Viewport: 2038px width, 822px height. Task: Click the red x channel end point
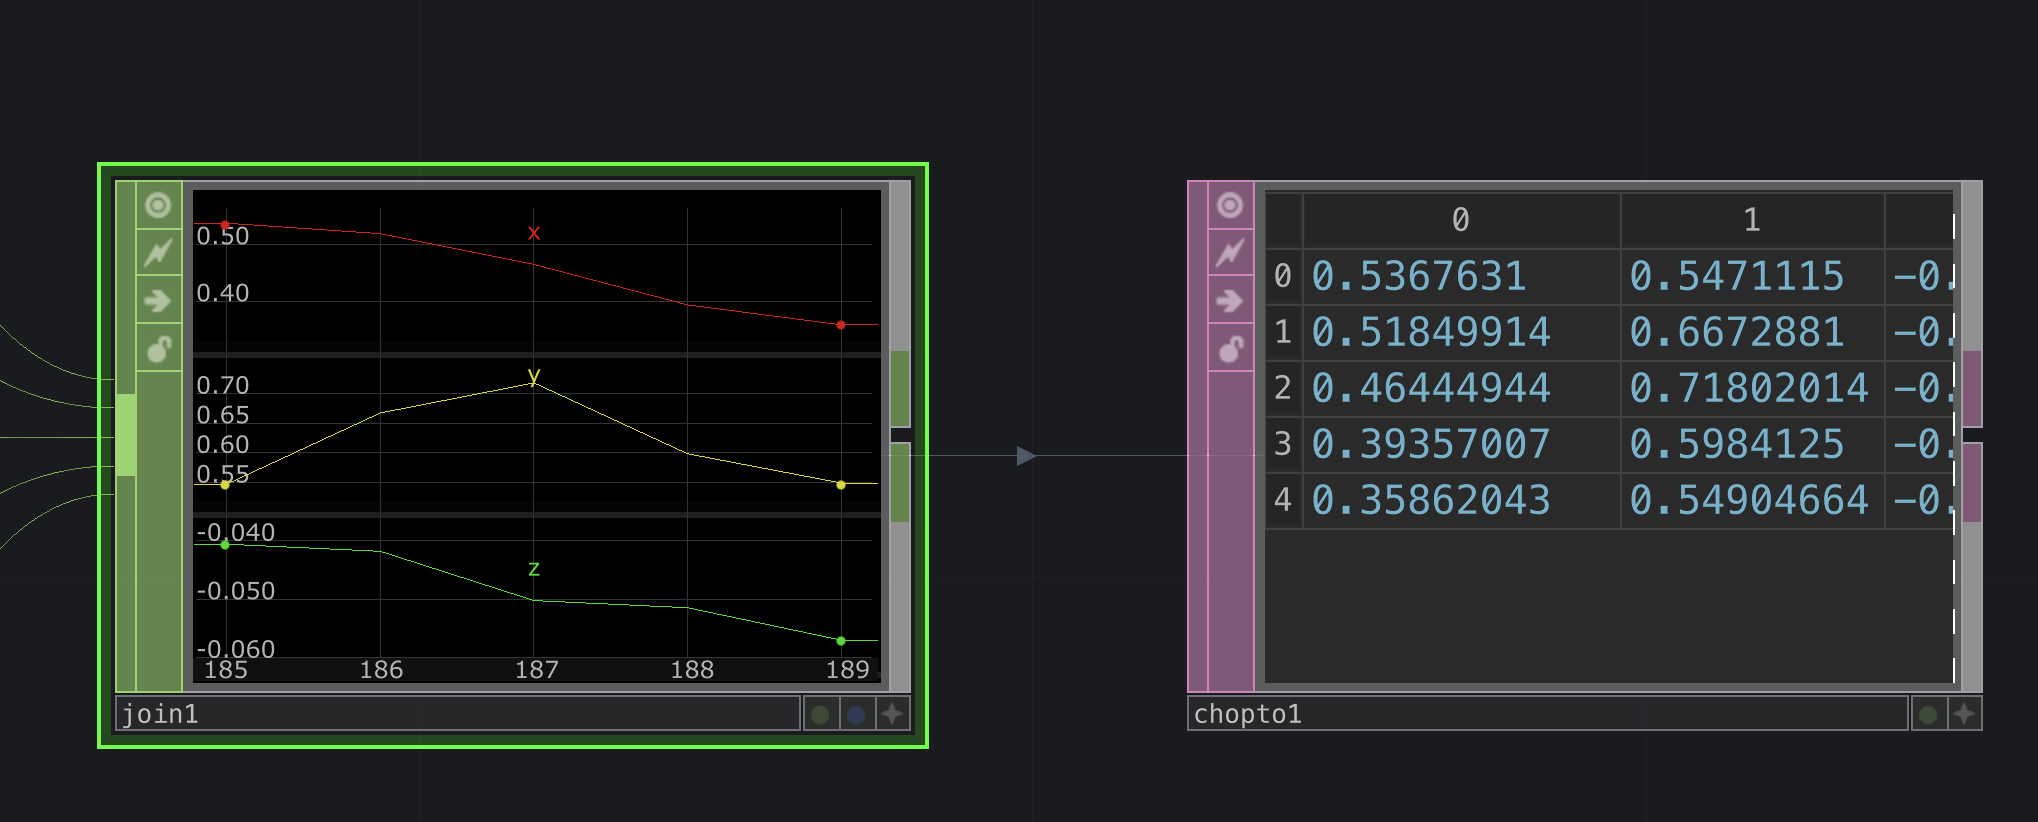pyautogui.click(x=841, y=325)
